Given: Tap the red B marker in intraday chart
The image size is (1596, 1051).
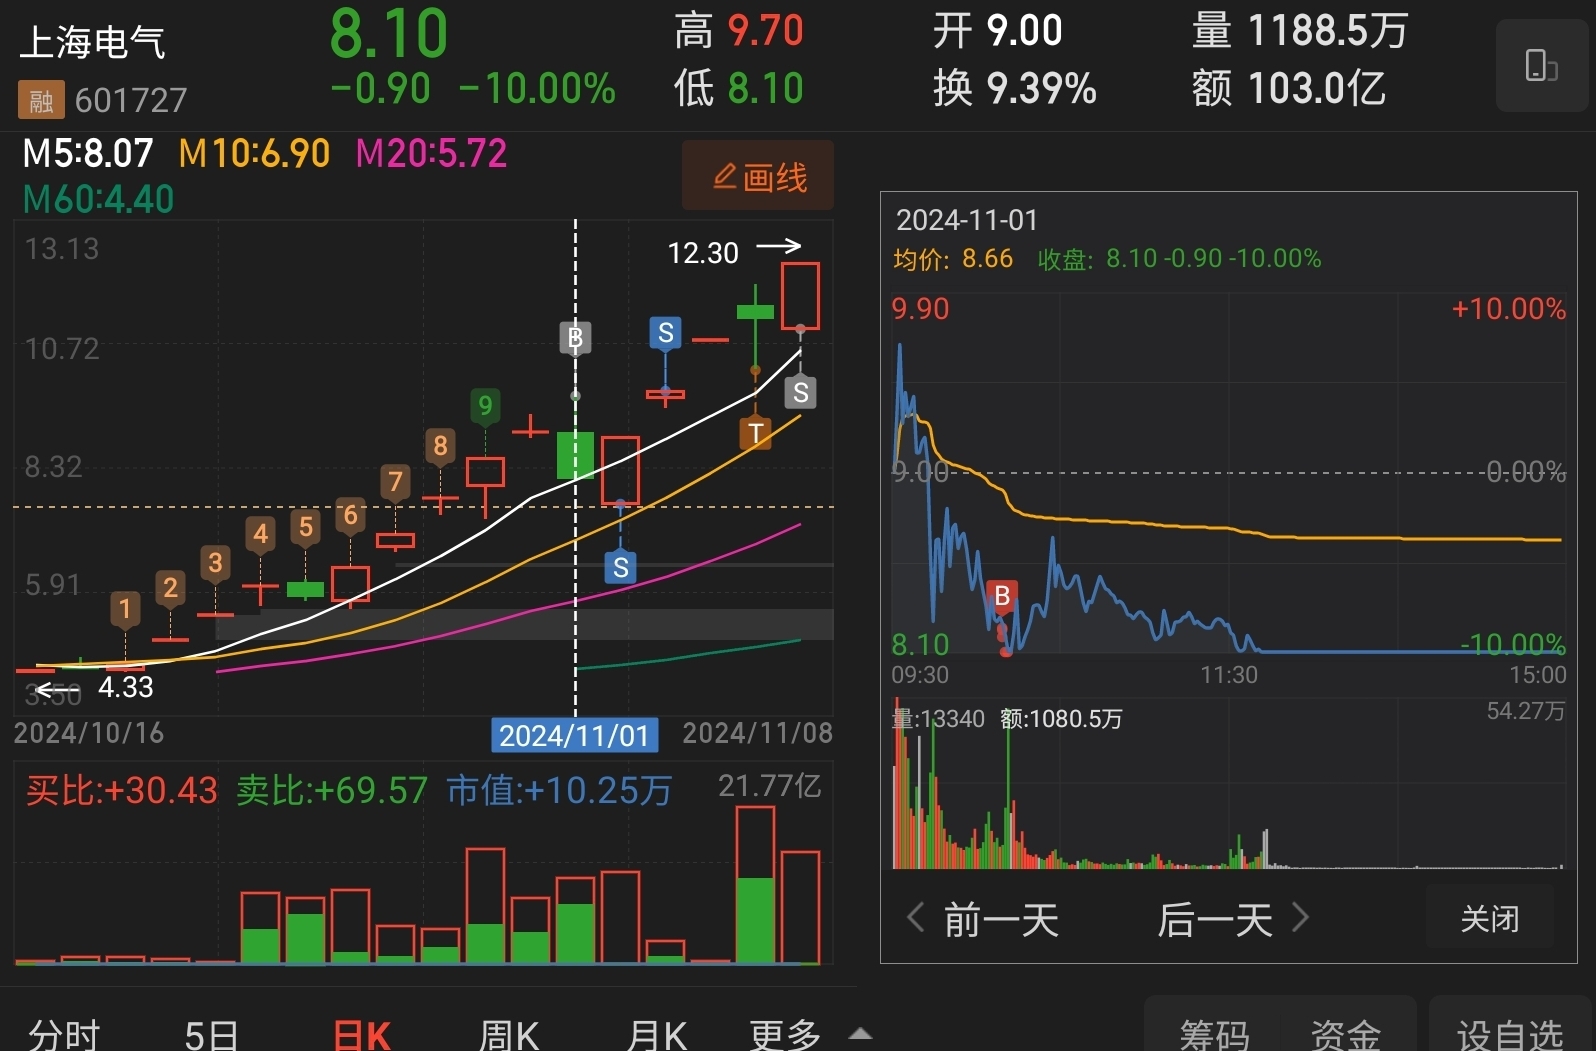Looking at the screenshot, I should tap(1002, 596).
